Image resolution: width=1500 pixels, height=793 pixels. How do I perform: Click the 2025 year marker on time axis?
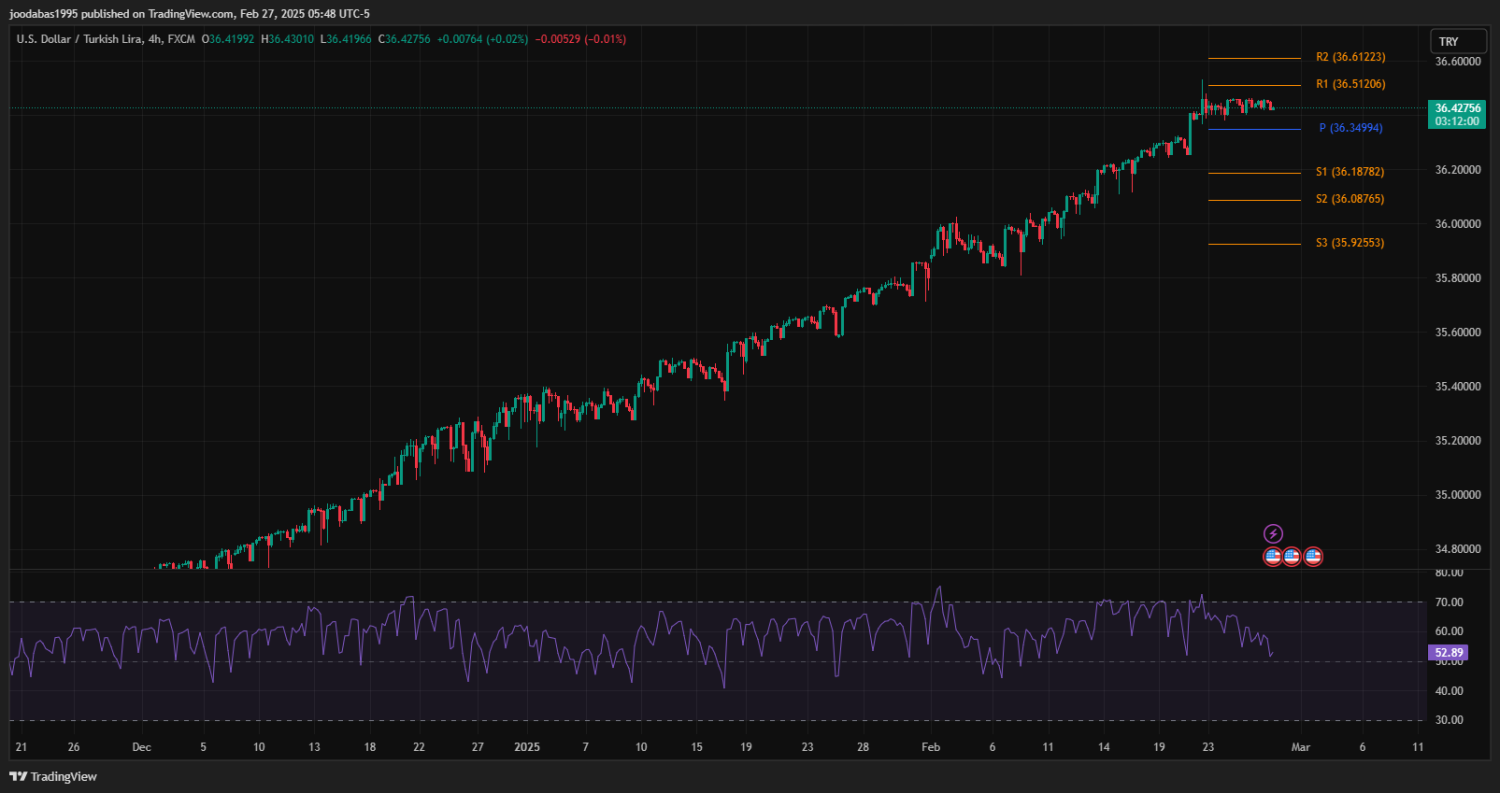(527, 747)
